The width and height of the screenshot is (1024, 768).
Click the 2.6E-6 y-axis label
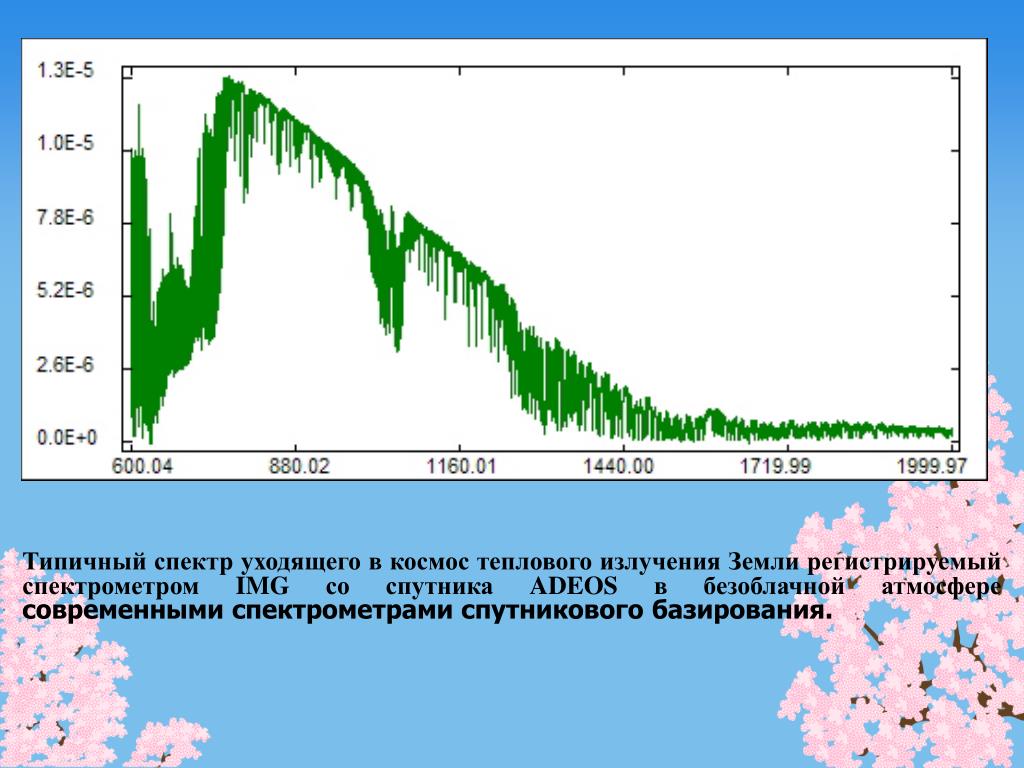coord(65,364)
